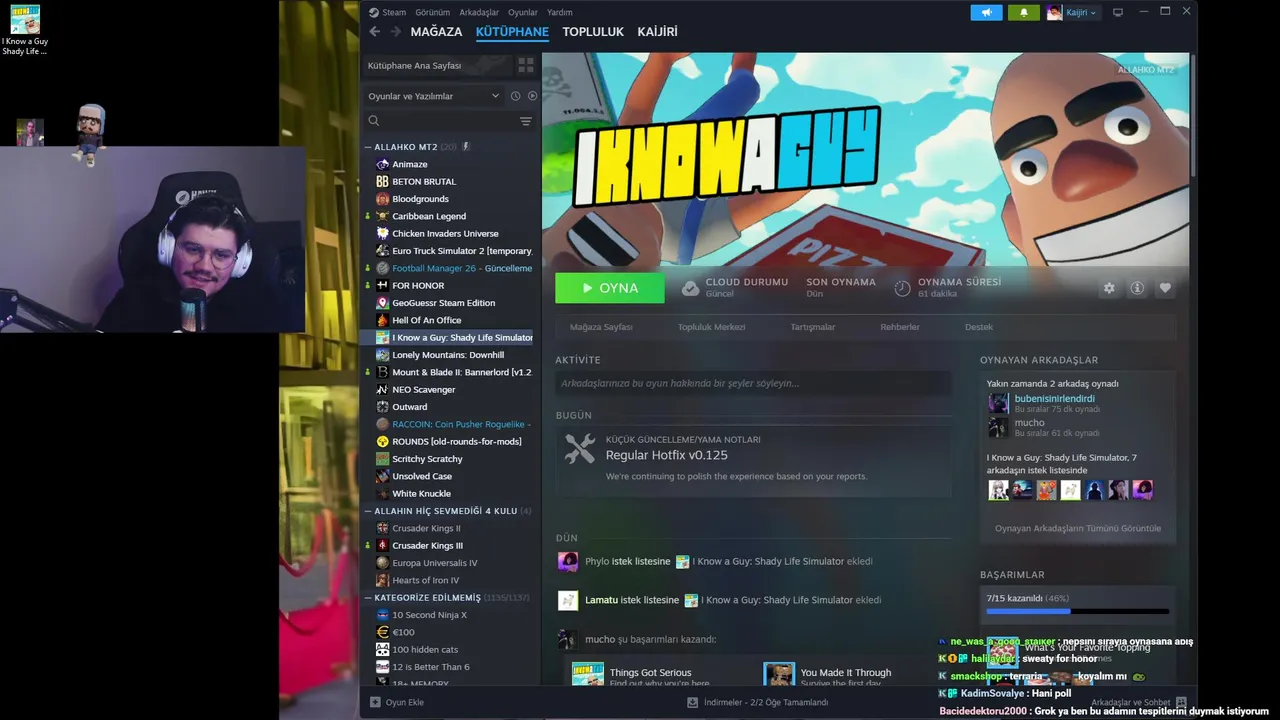
Task: Open the Destek link
Action: (979, 327)
